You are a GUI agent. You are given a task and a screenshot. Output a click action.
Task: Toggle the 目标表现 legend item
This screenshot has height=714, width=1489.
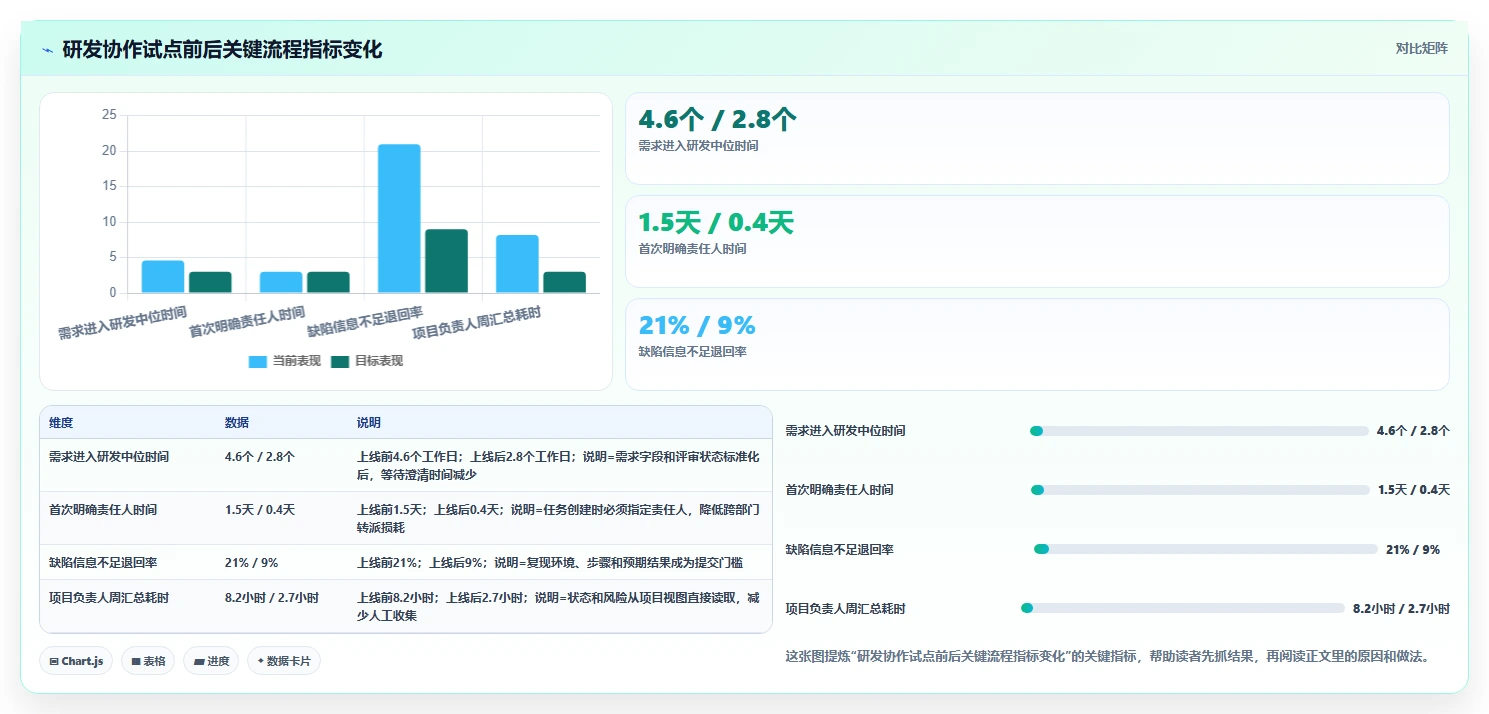pos(367,361)
